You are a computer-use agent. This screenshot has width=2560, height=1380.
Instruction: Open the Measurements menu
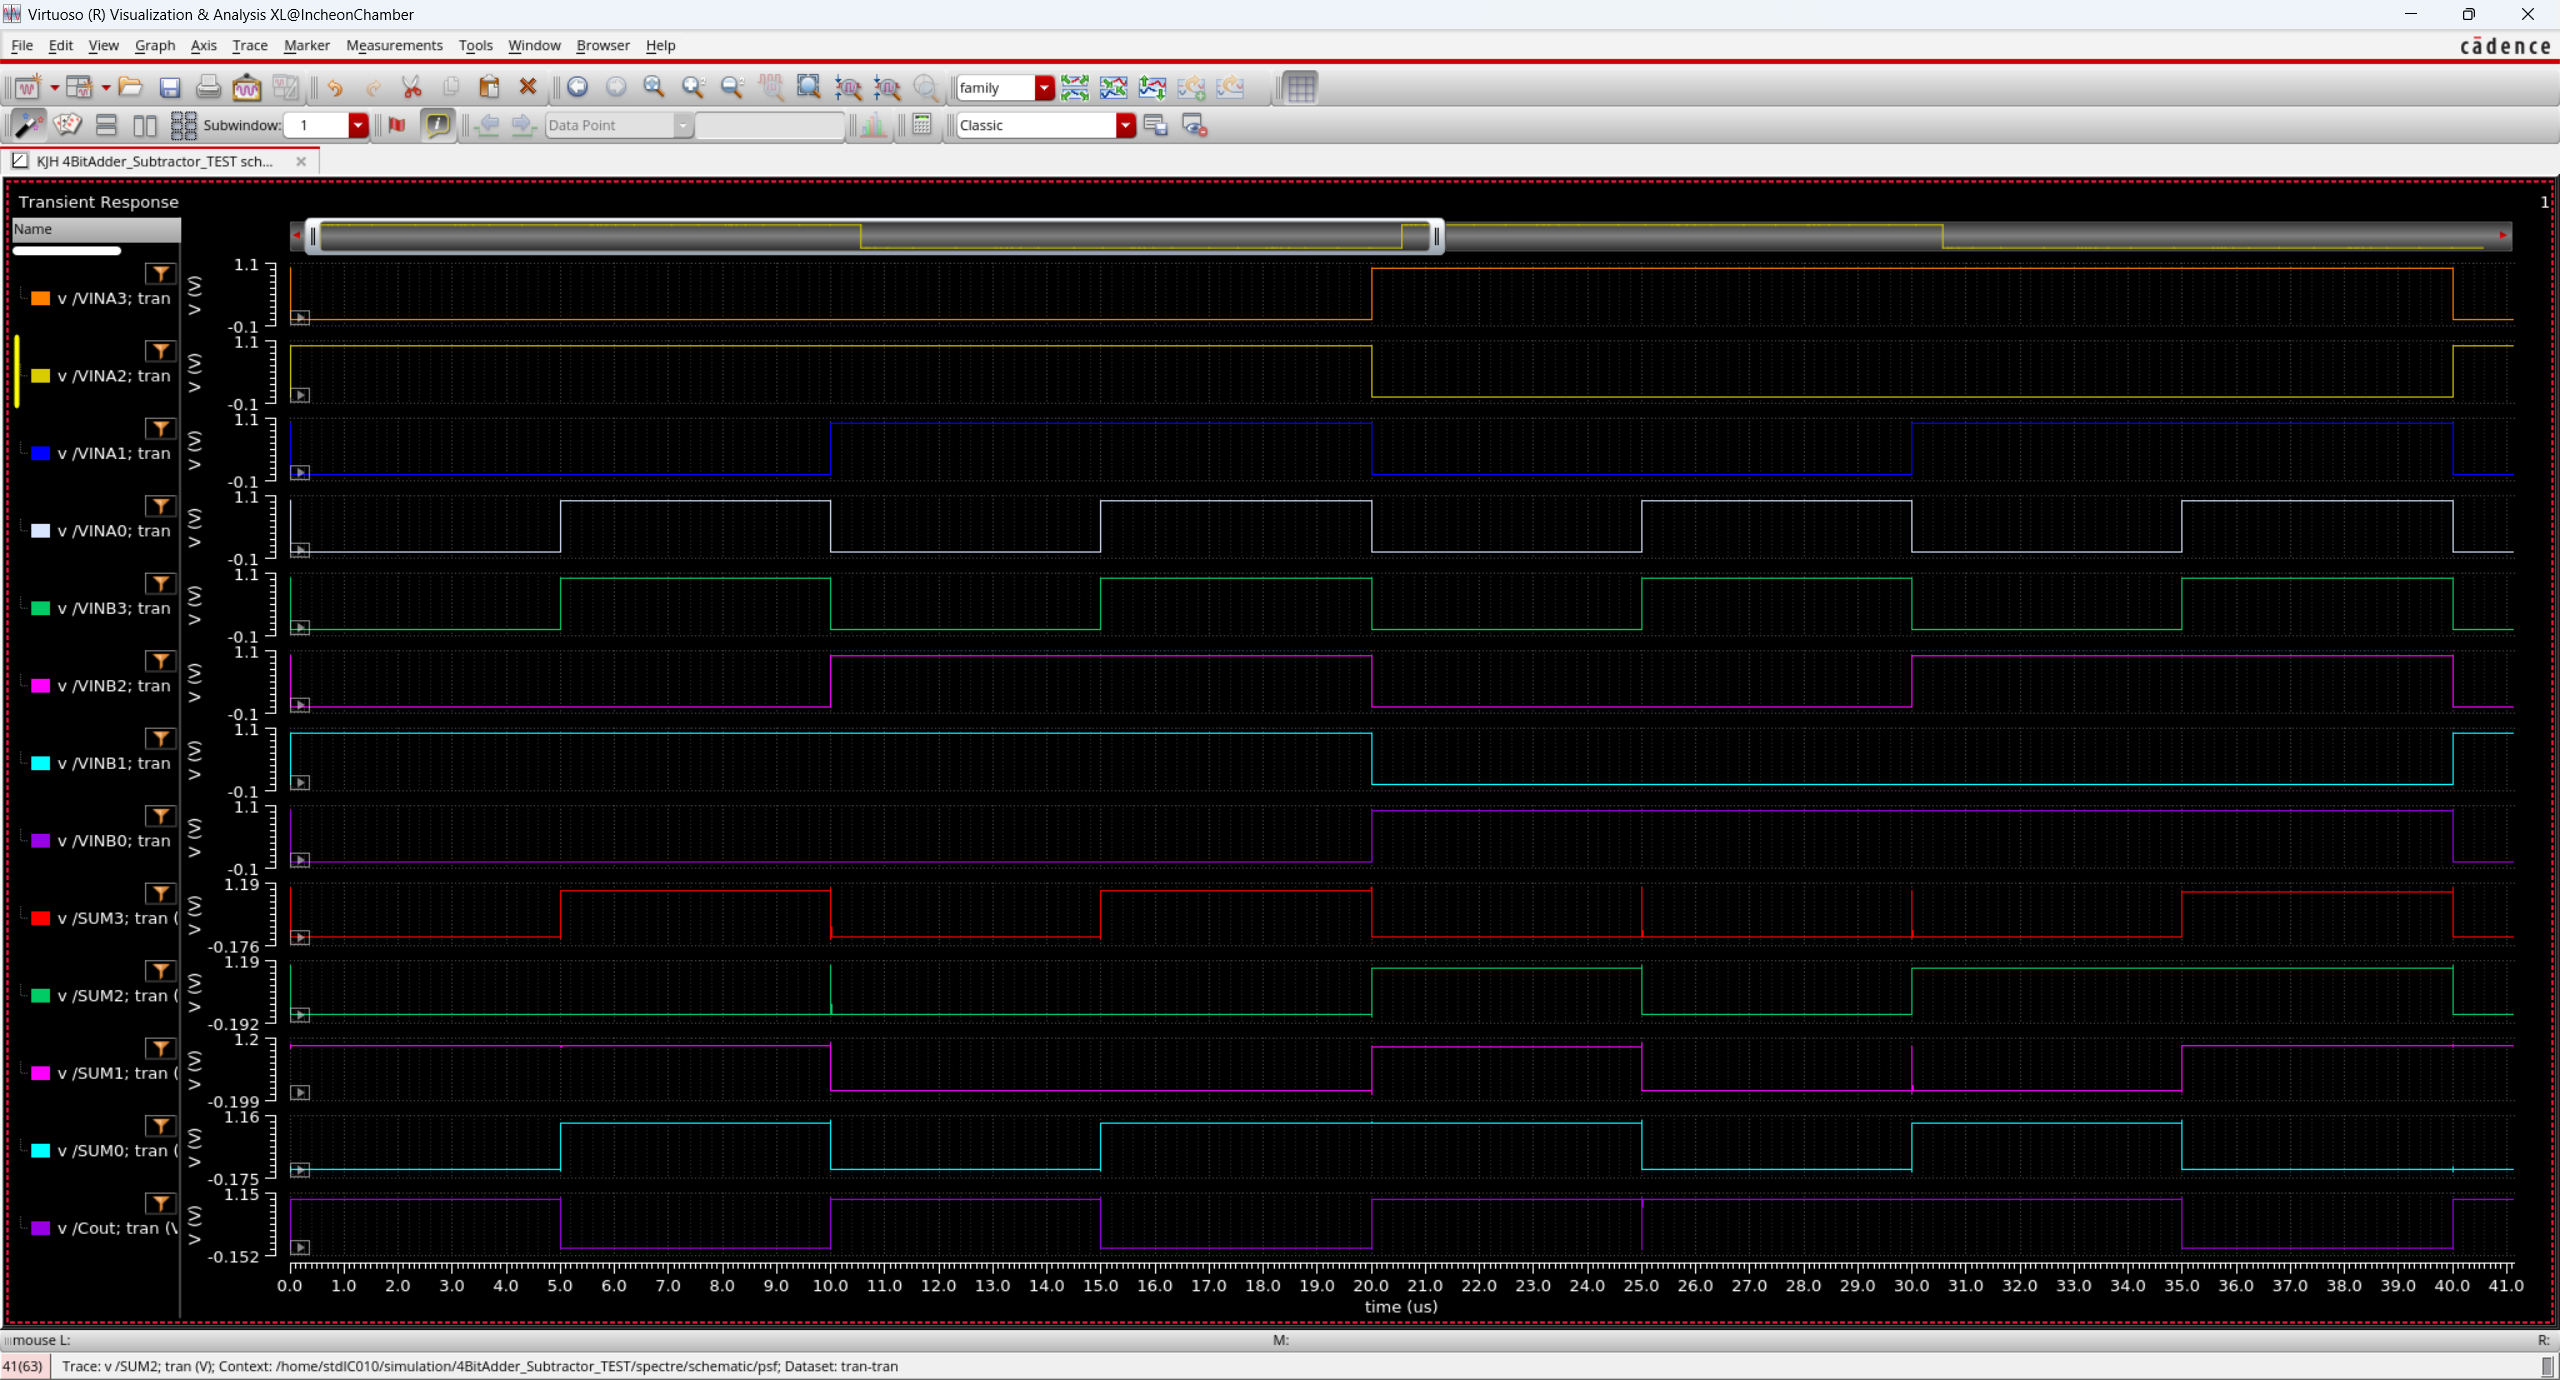click(x=394, y=45)
